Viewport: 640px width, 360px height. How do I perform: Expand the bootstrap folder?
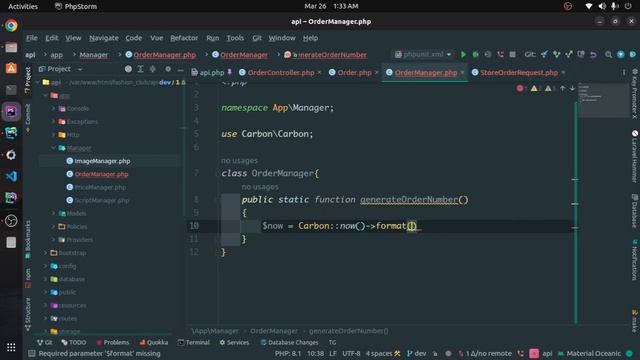45,253
